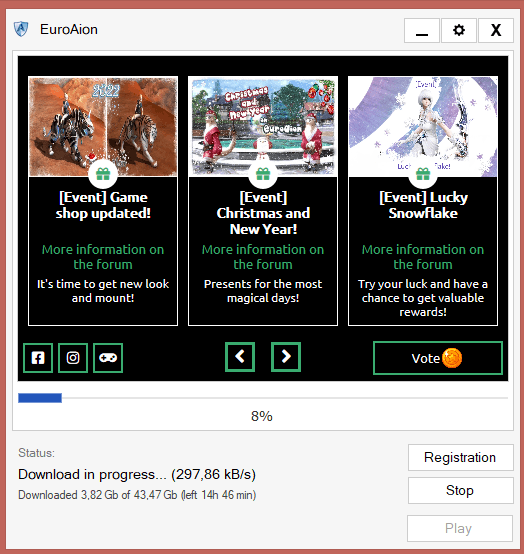Open the Registration button

coord(460,458)
